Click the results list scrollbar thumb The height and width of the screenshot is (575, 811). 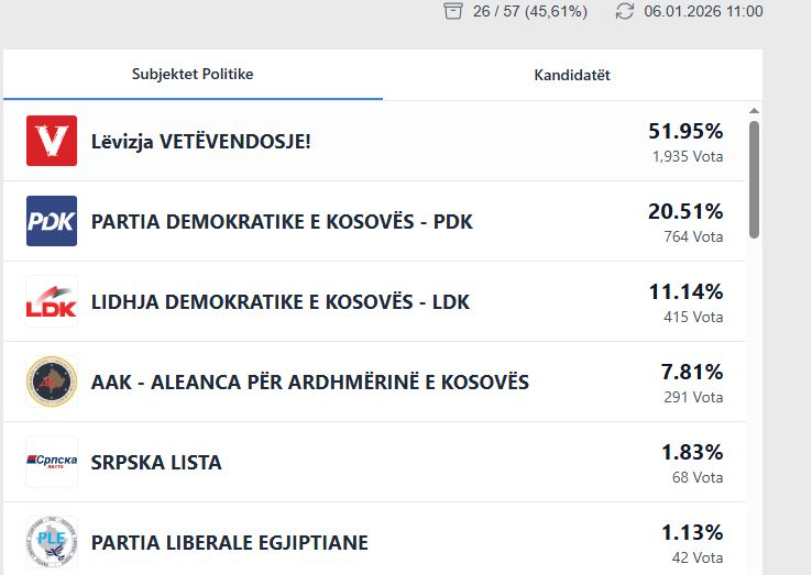(754, 180)
